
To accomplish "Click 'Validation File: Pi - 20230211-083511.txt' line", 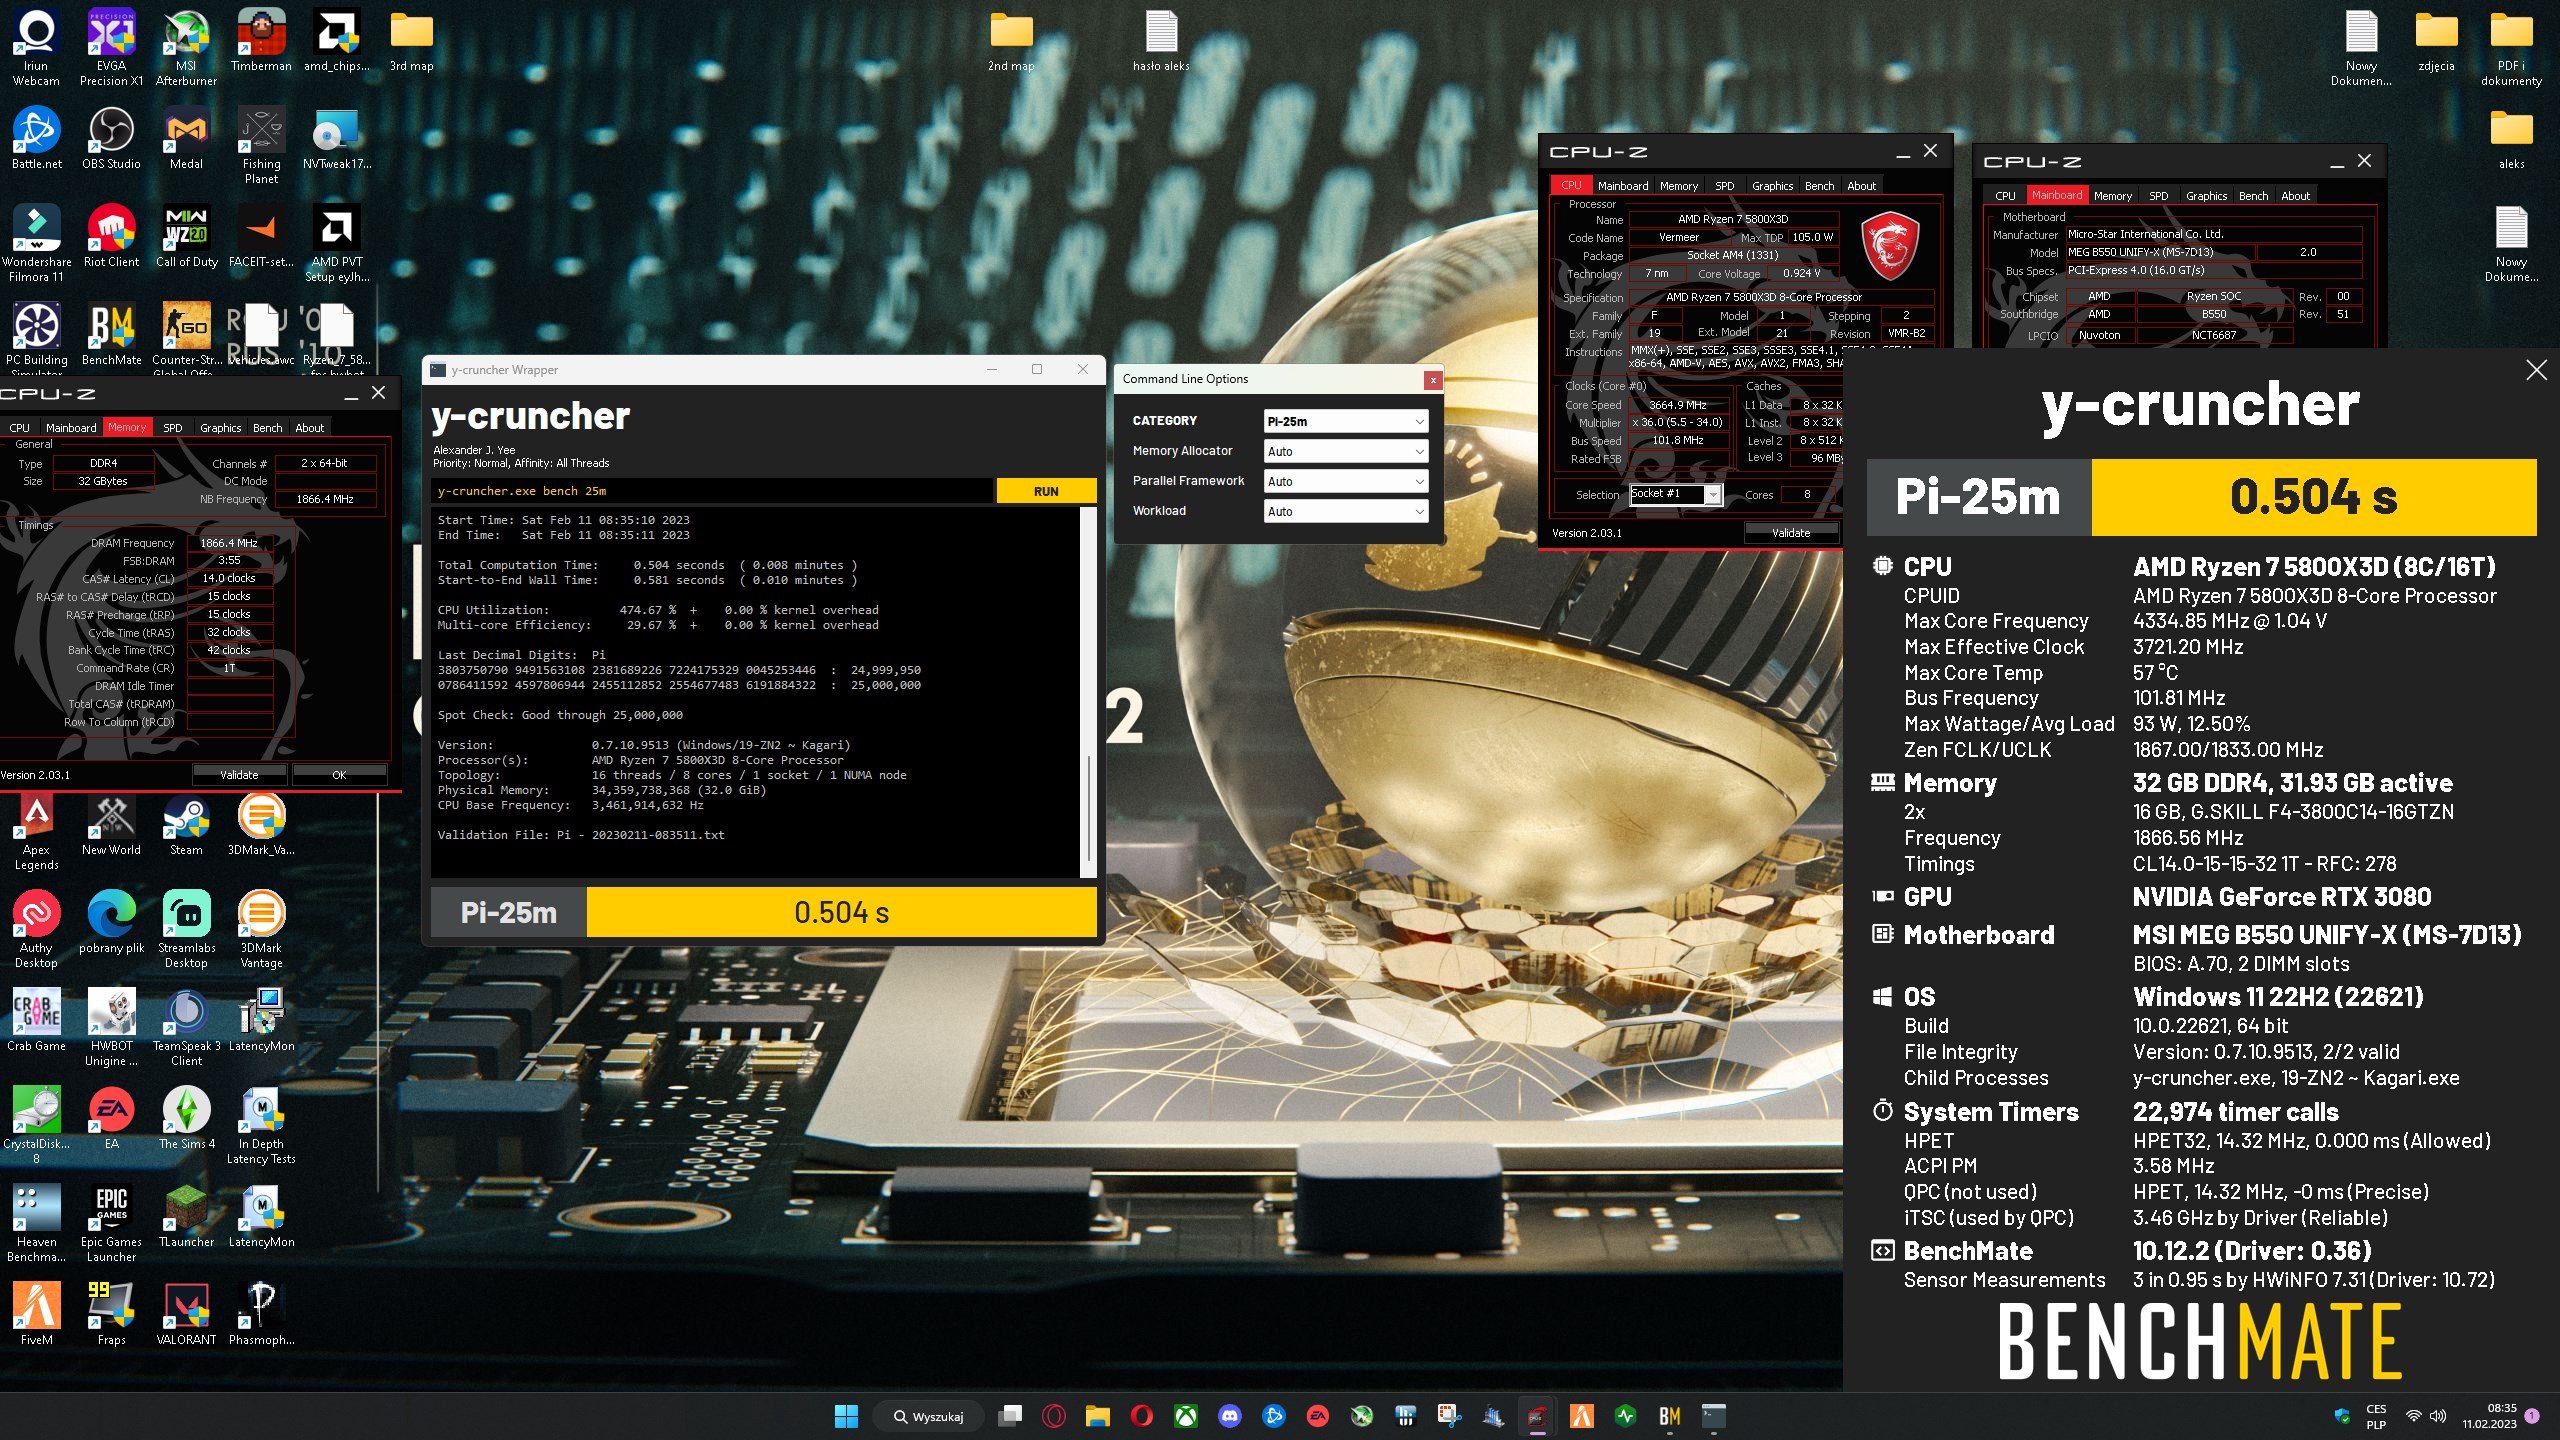I will pos(581,835).
